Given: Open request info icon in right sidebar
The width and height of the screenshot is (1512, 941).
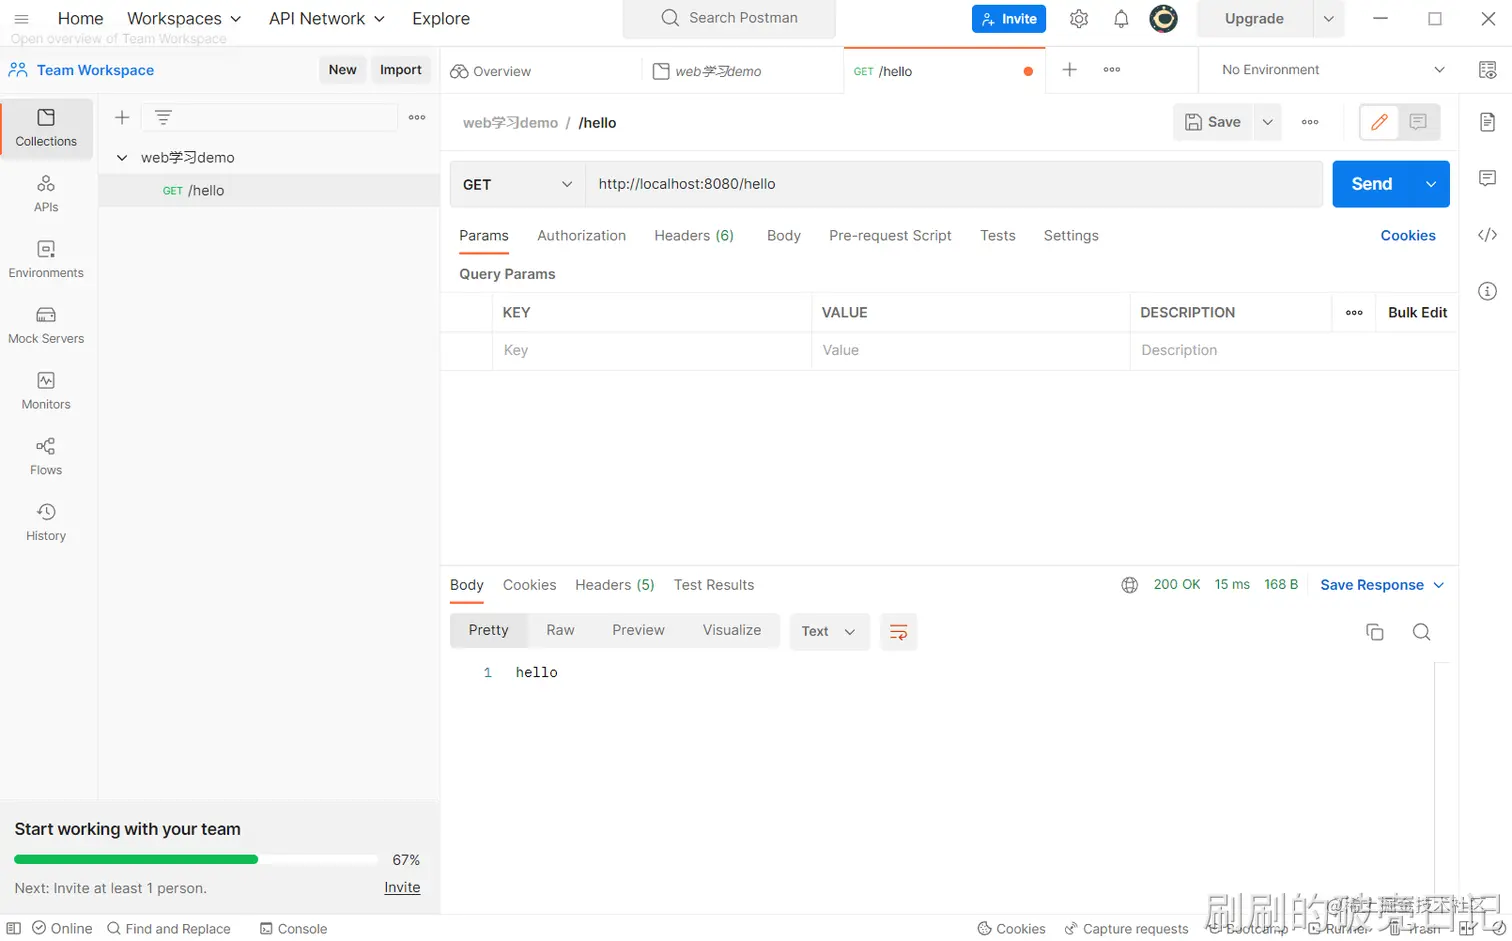Looking at the screenshot, I should (1487, 291).
